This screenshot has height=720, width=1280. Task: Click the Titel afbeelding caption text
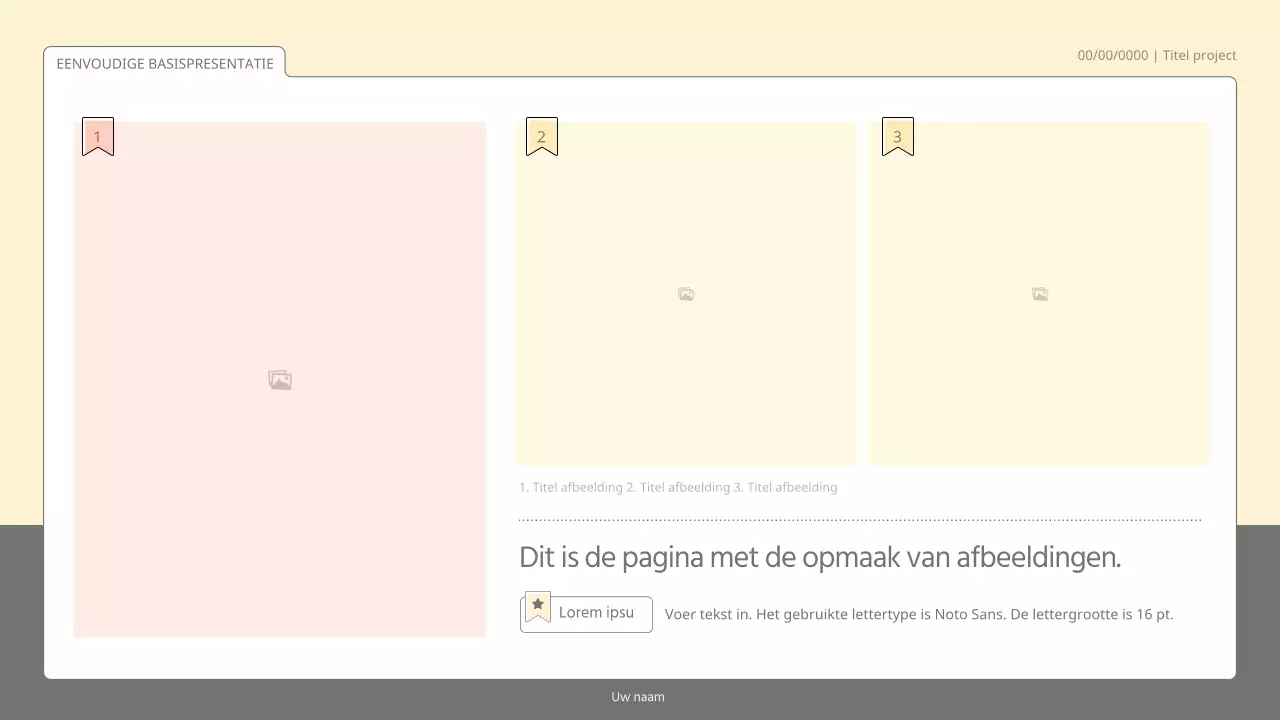coord(679,487)
